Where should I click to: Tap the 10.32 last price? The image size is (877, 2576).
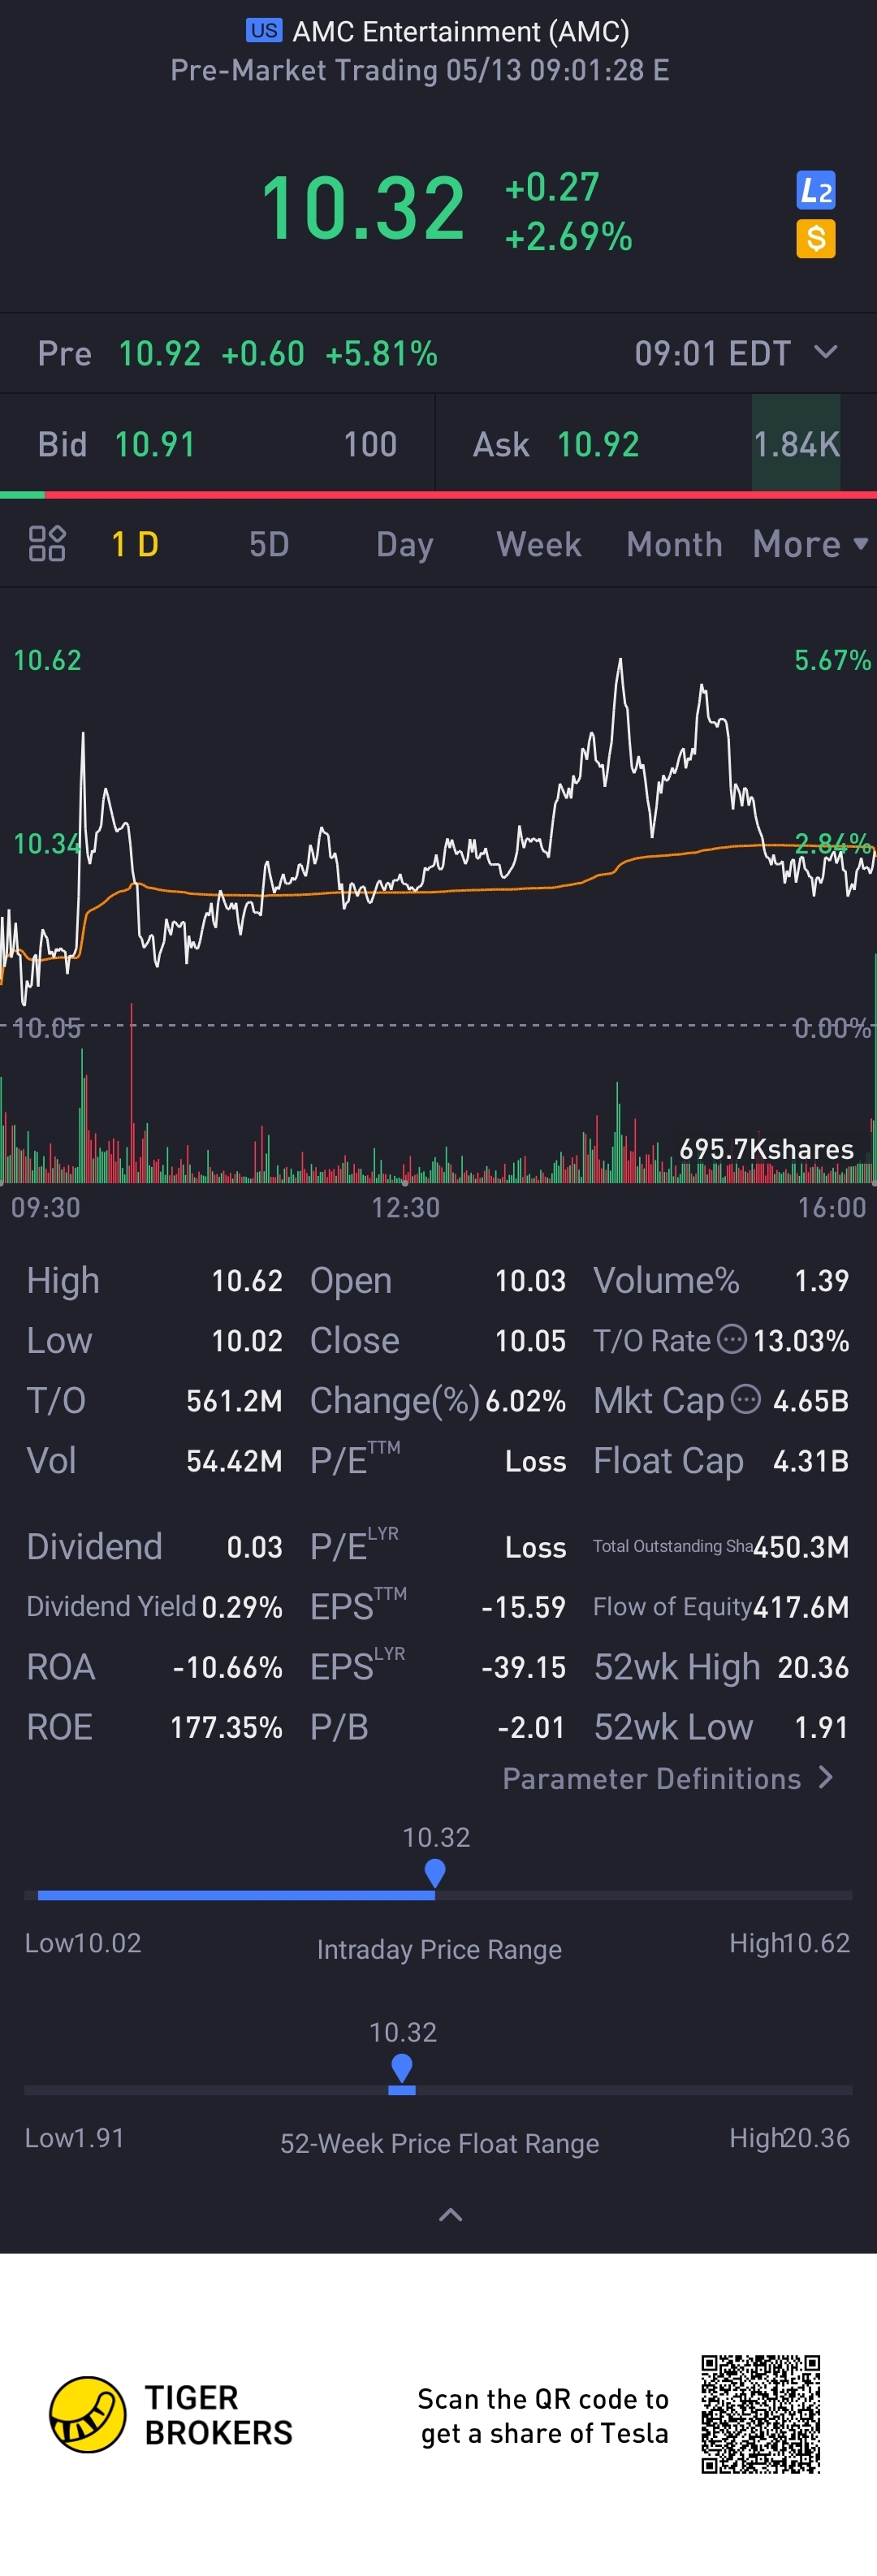[363, 208]
